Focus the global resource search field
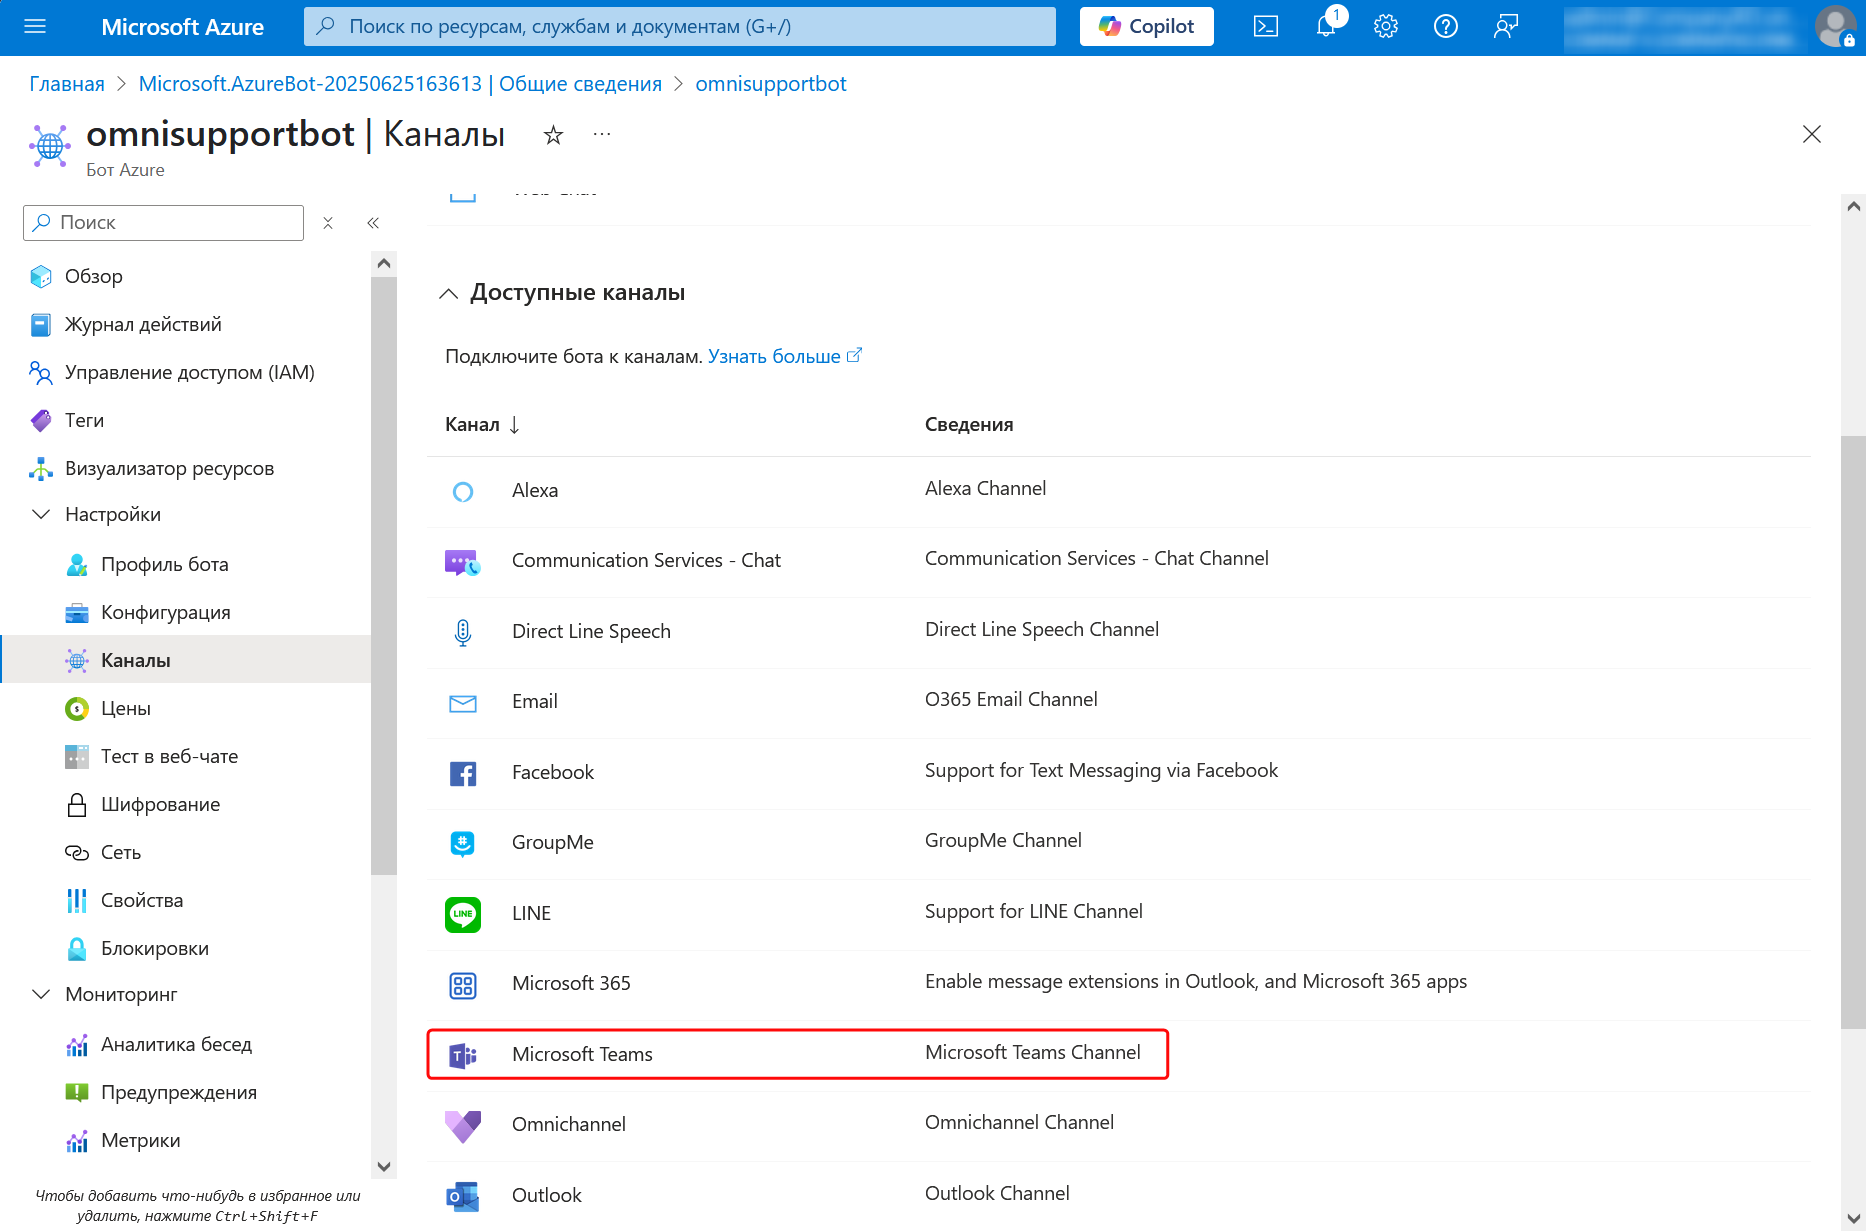The width and height of the screenshot is (1866, 1231). point(680,27)
